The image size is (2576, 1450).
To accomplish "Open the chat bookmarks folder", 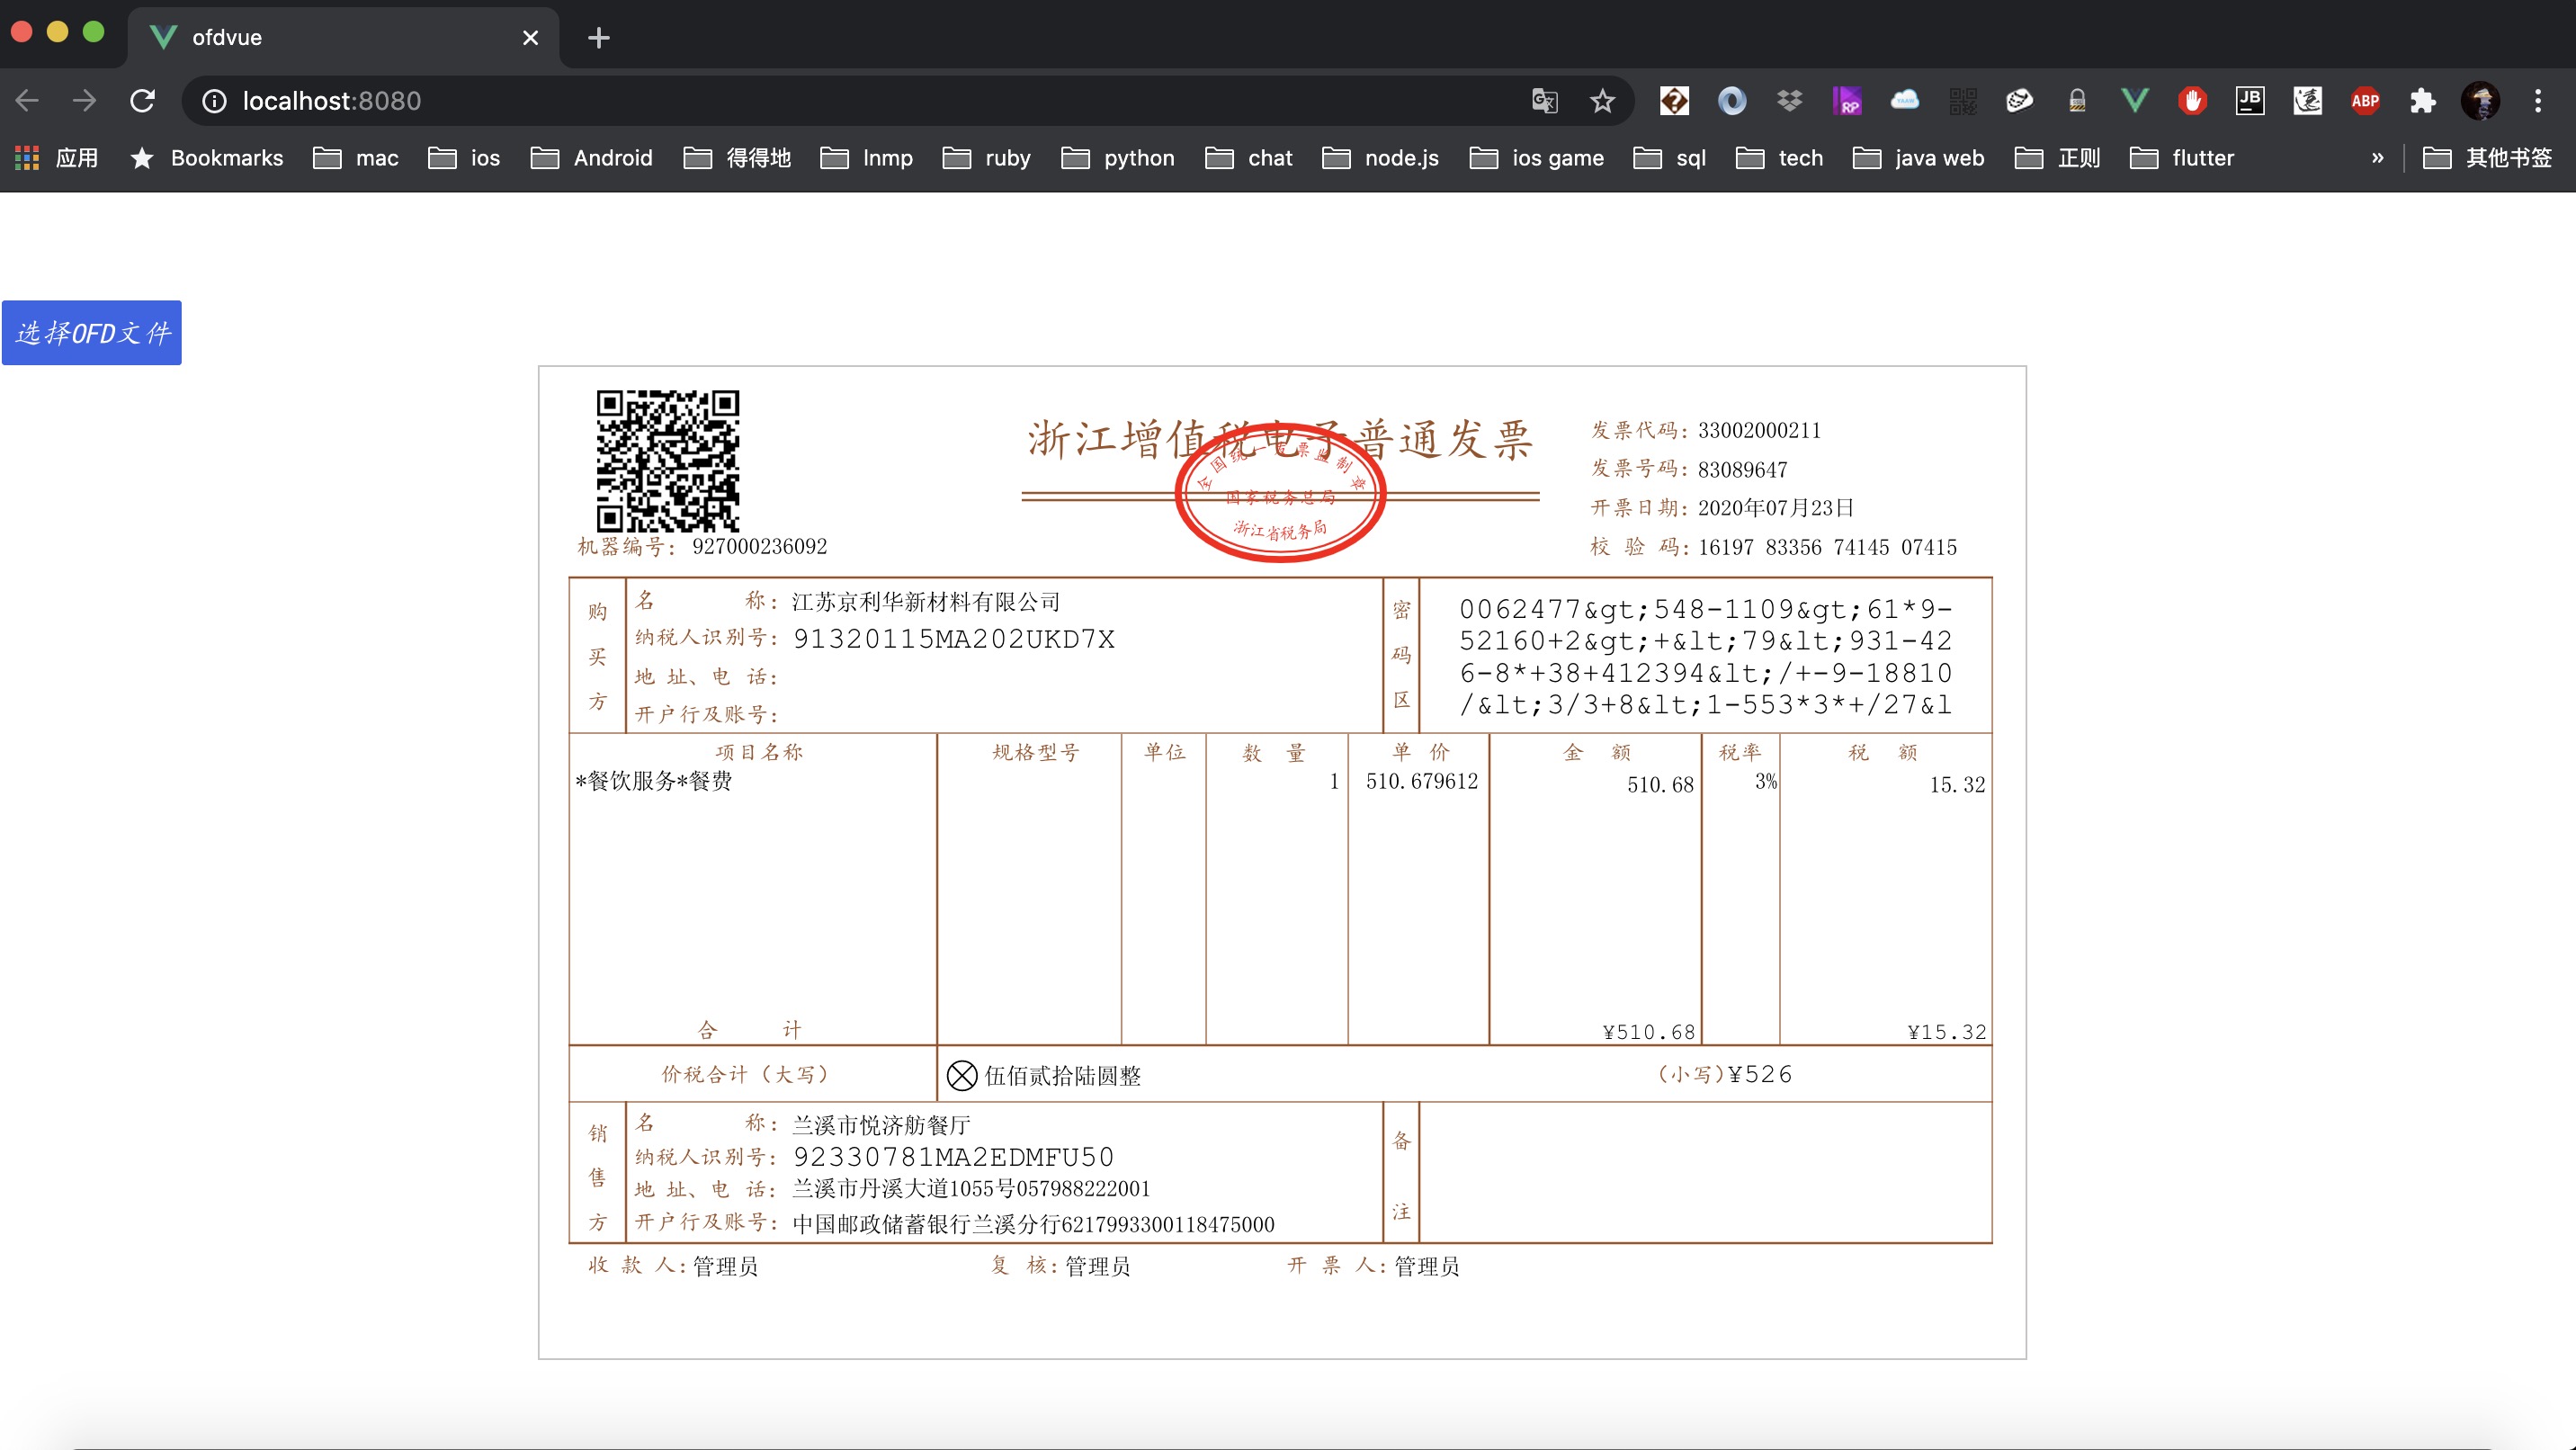I will [x=1249, y=158].
